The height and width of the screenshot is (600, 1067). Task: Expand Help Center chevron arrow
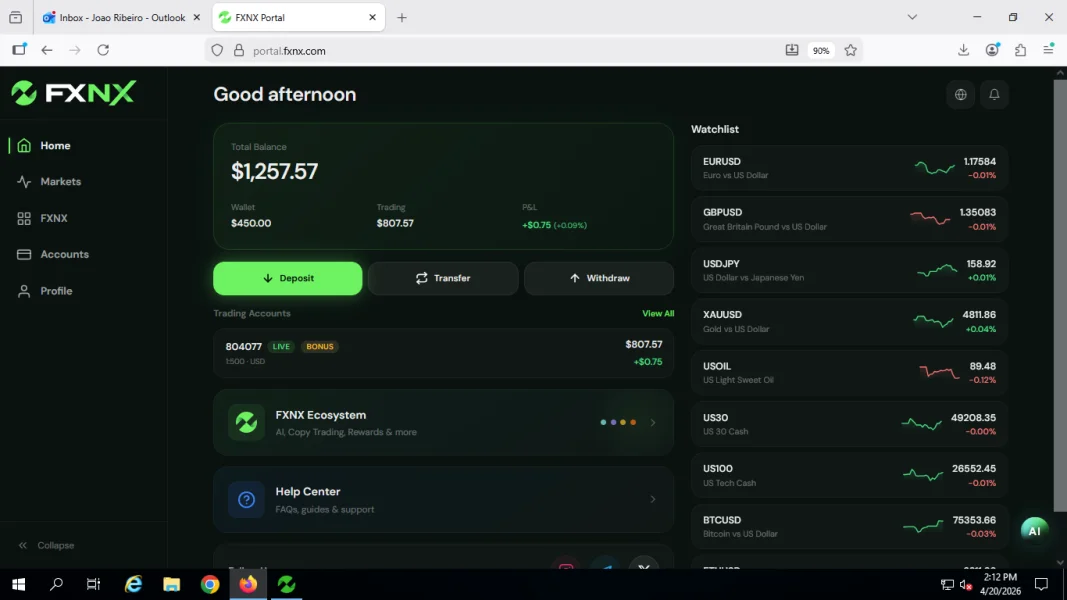(653, 499)
